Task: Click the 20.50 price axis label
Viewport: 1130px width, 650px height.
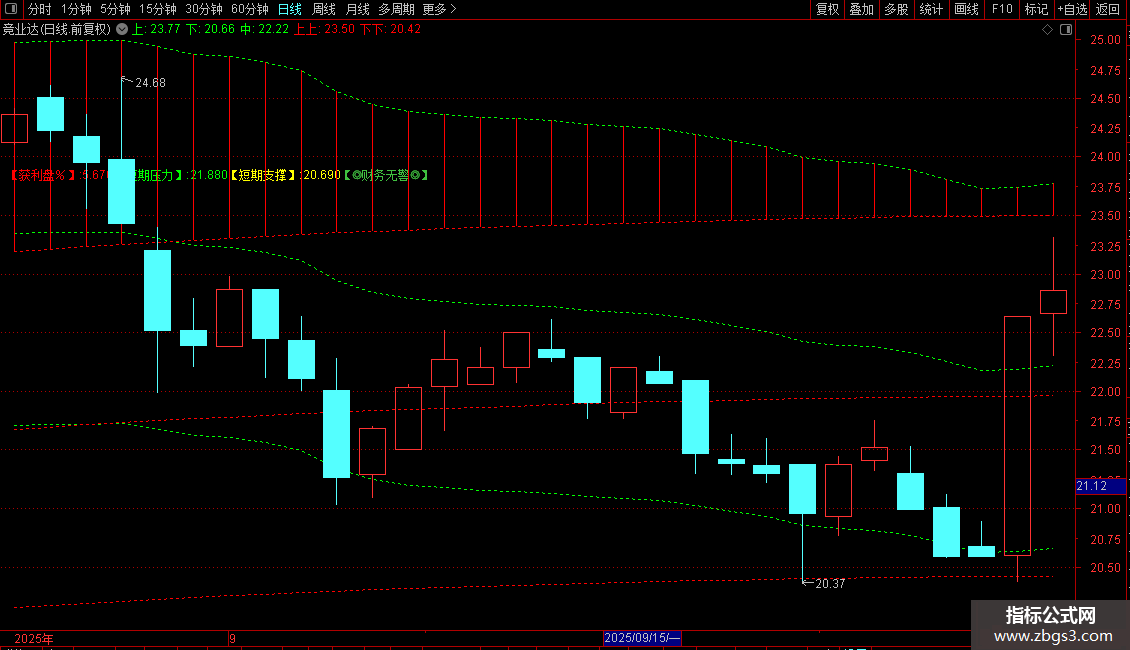Action: [1105, 568]
